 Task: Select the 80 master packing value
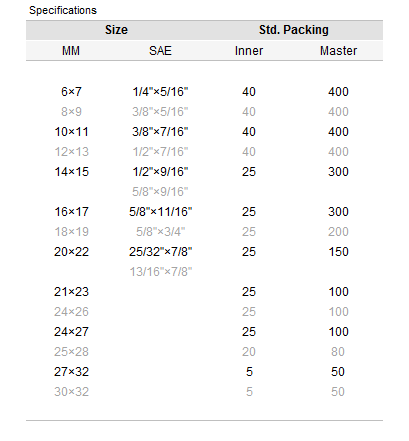coord(338,352)
